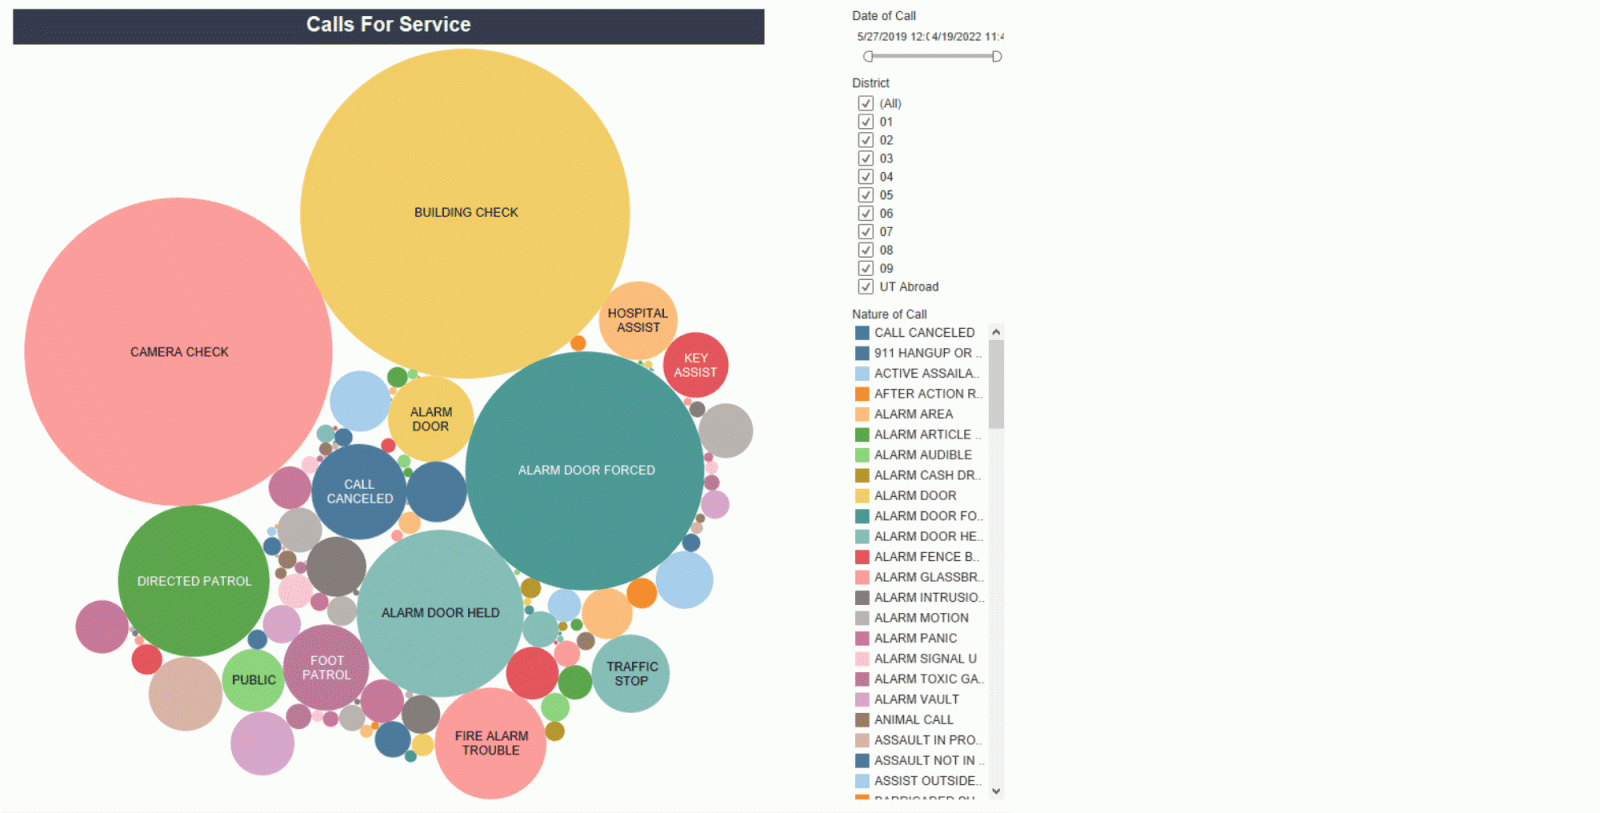Toggle district 04 checkbox

[866, 177]
